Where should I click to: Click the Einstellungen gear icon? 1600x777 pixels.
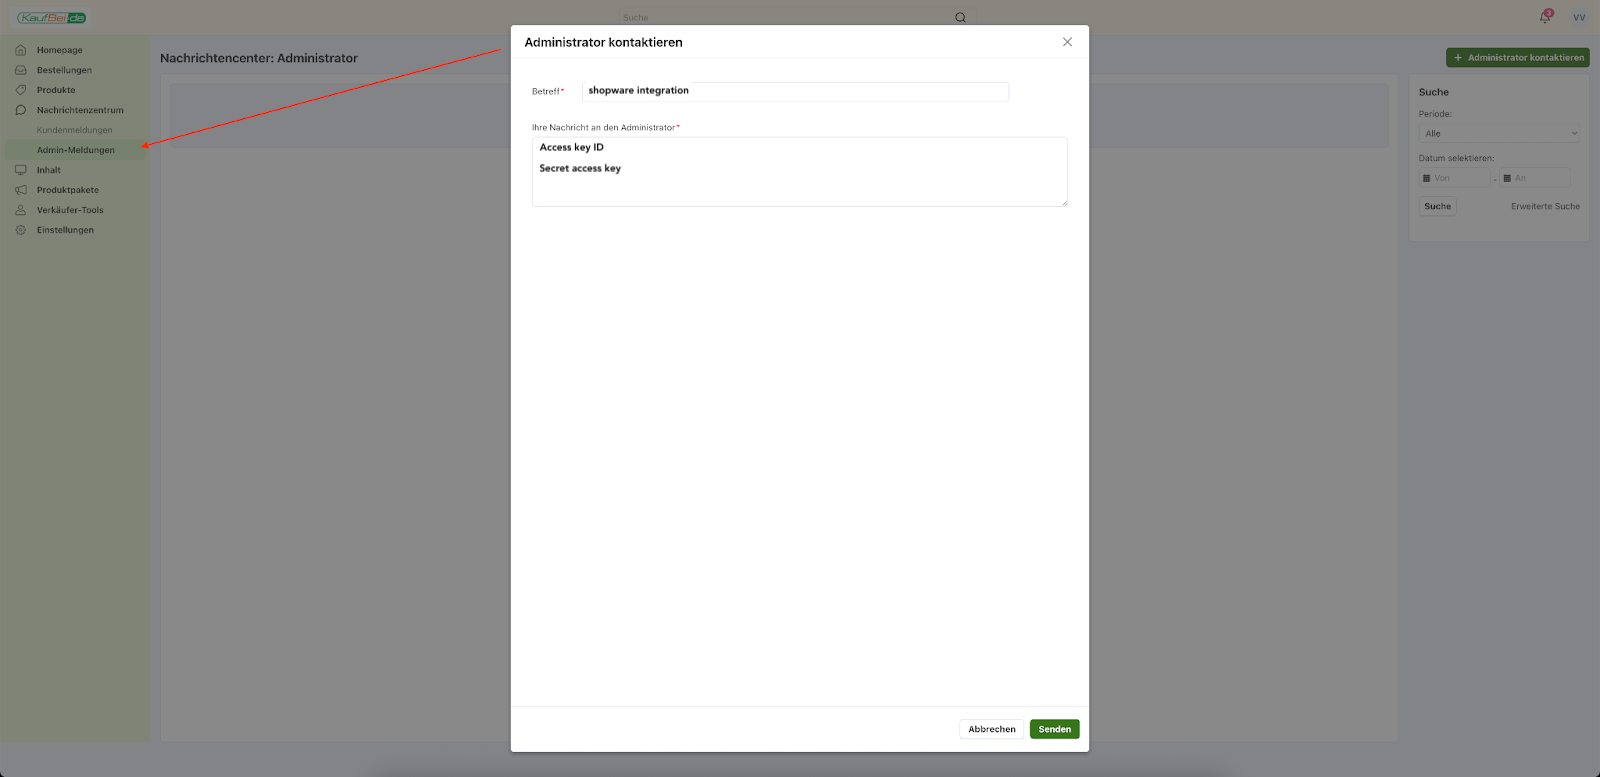[21, 230]
